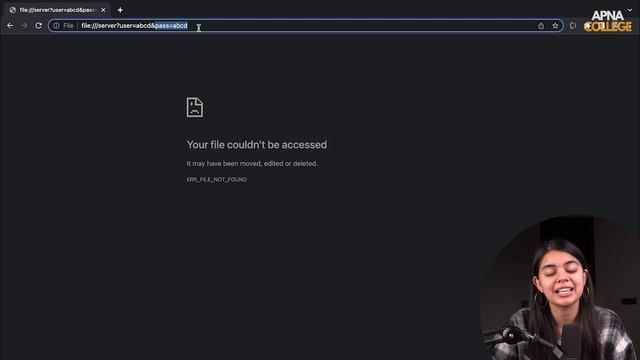Click the share icon in address bar
Screen dimensions: 640x360
[541, 26]
